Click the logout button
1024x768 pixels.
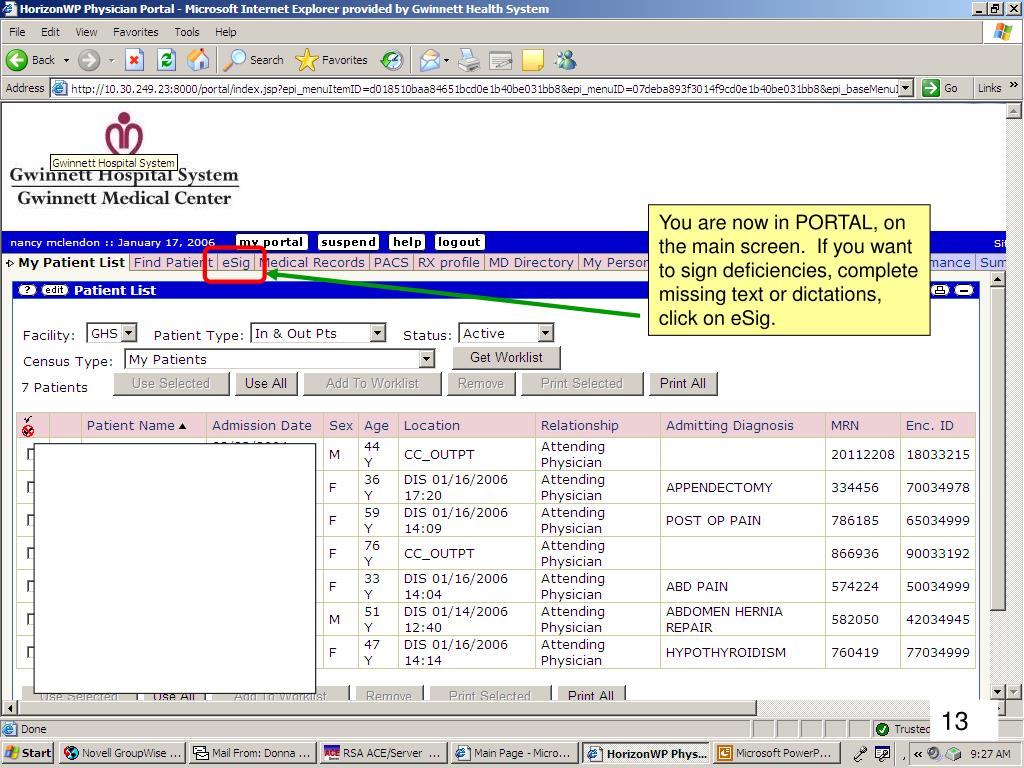(x=459, y=242)
